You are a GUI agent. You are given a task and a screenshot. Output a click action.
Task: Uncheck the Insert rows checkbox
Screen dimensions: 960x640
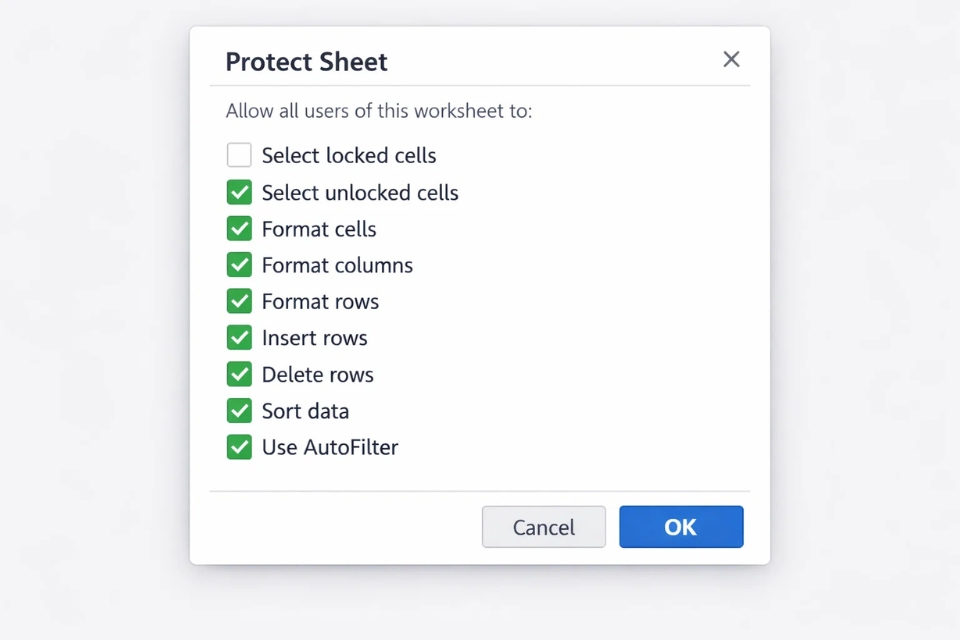(x=239, y=338)
